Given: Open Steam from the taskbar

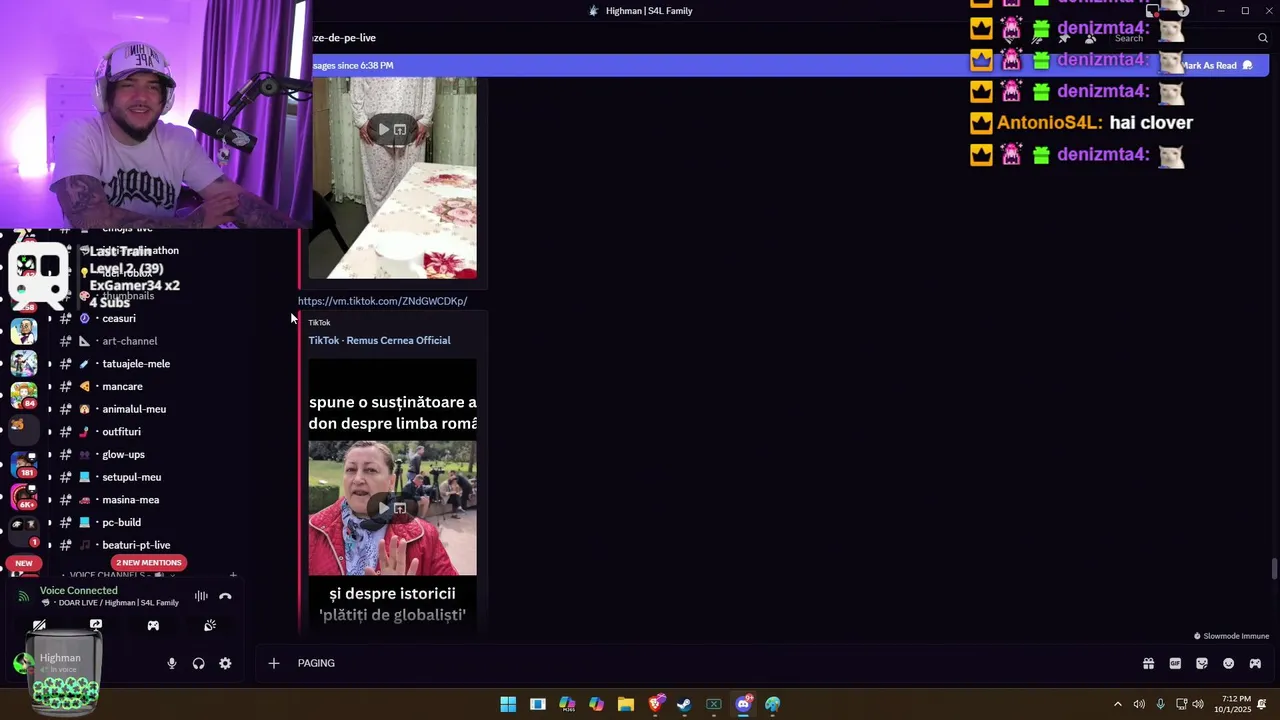Looking at the screenshot, I should [684, 704].
